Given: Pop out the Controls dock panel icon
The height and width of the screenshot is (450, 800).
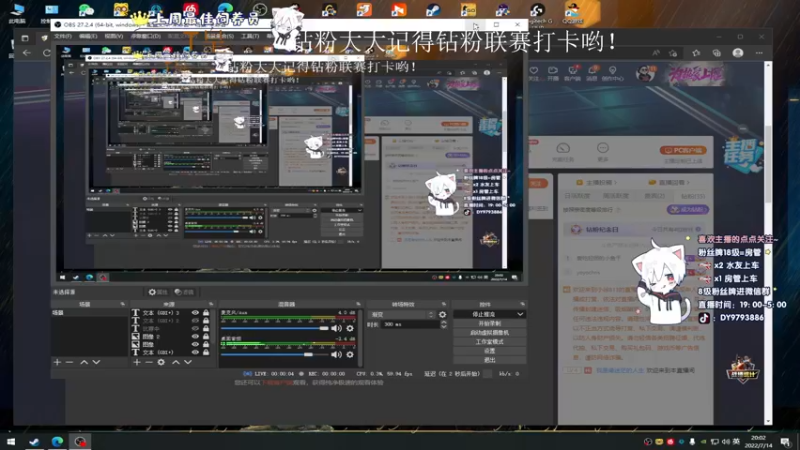Looking at the screenshot, I should [522, 304].
